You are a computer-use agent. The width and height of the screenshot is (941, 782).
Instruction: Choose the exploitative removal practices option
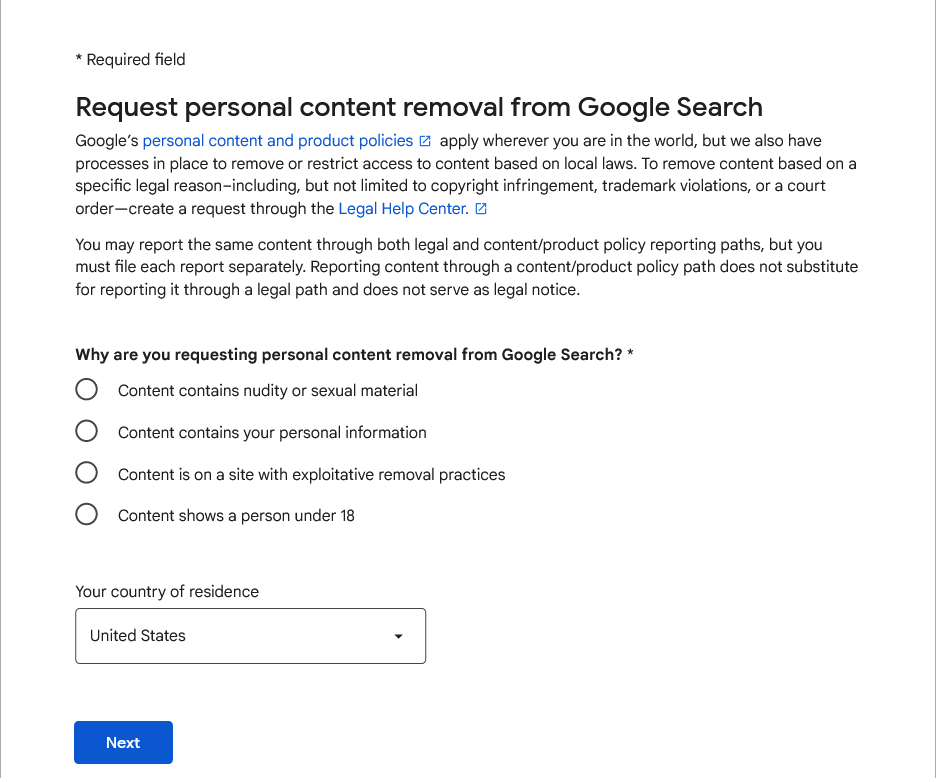[86, 472]
